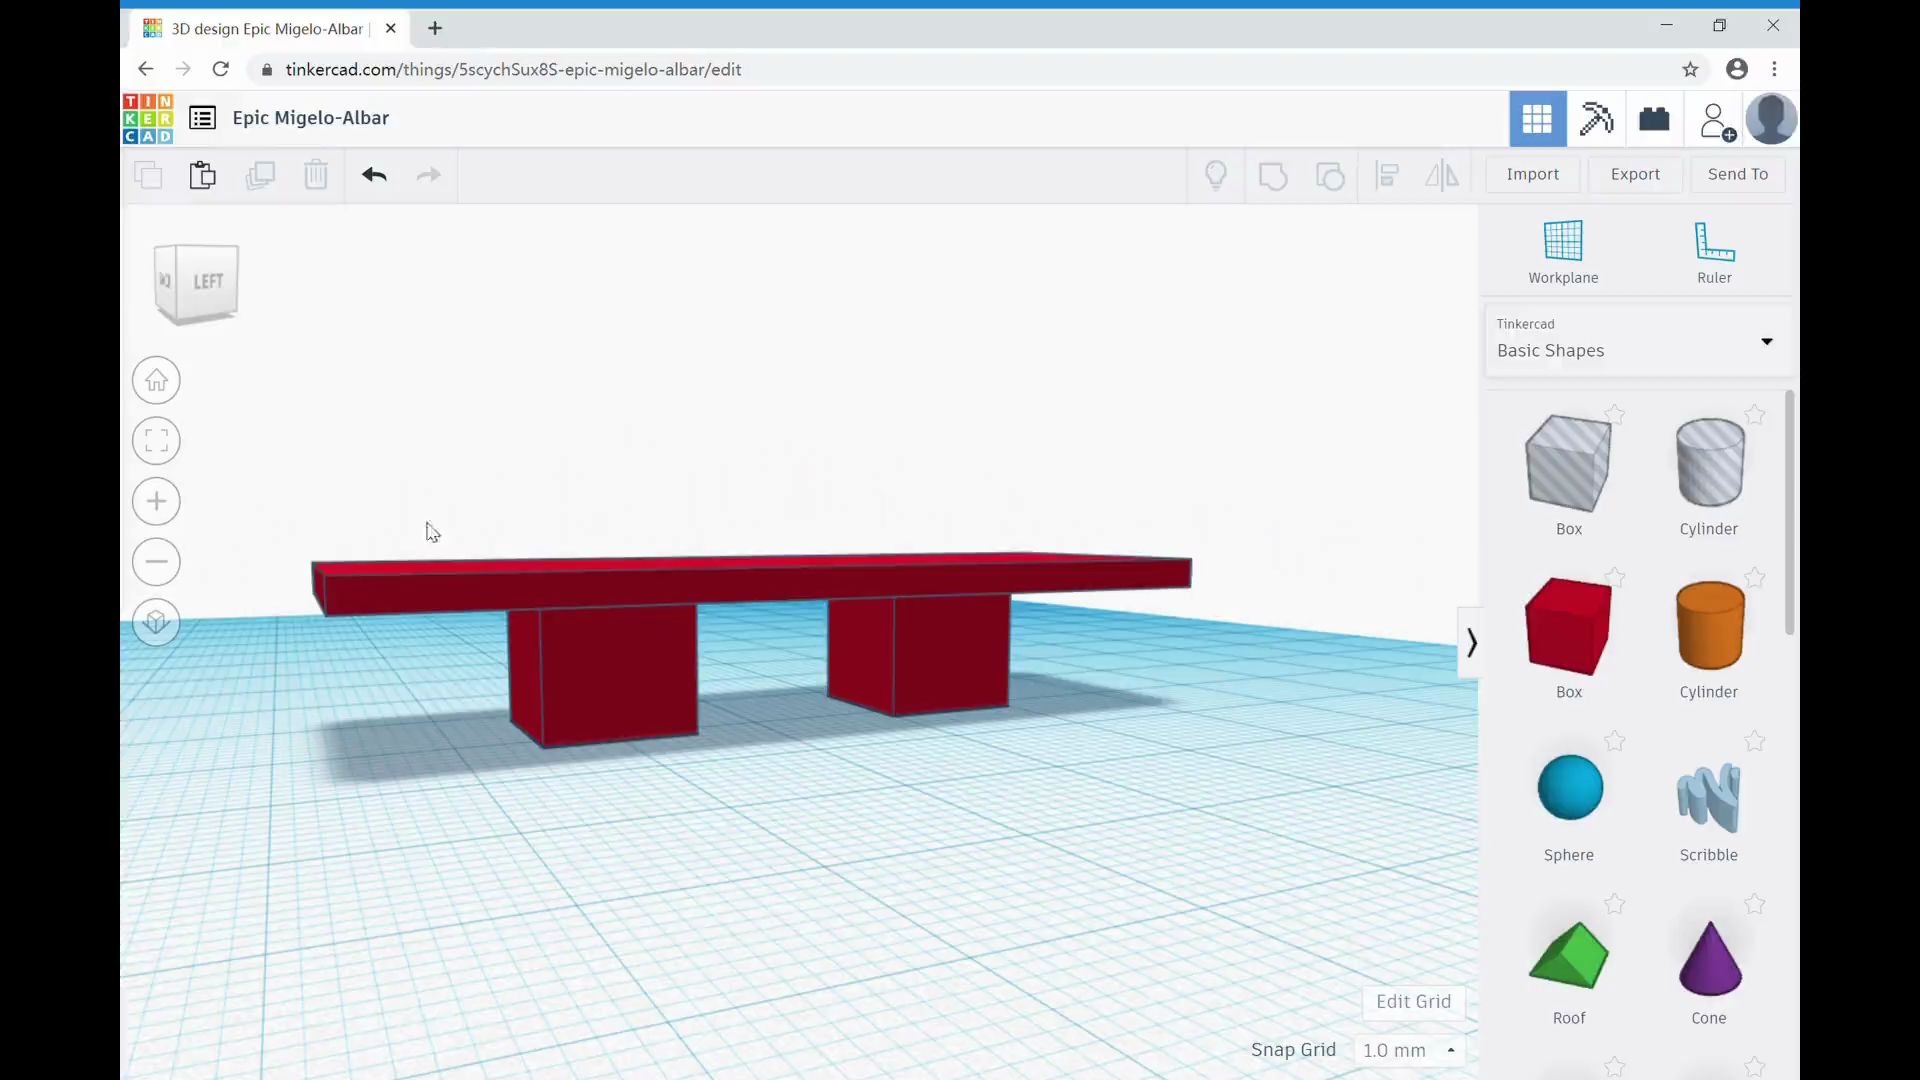This screenshot has width=1920, height=1080.
Task: Favorite the Sphere star
Action: tap(1614, 740)
